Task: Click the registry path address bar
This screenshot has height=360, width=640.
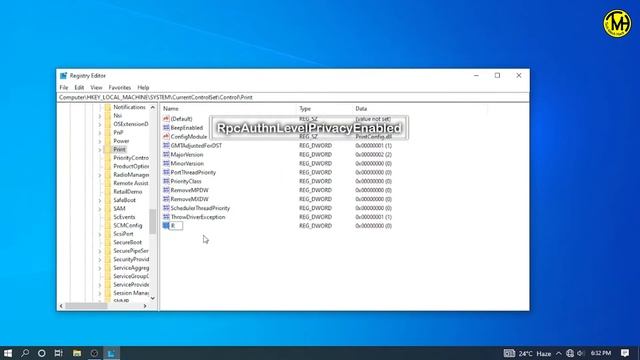Action: pyautogui.click(x=293, y=98)
